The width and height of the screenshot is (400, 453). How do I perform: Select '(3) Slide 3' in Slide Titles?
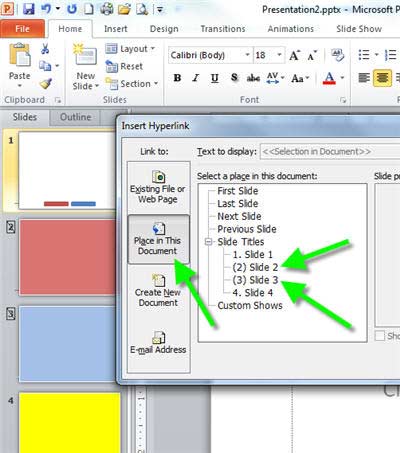click(255, 280)
